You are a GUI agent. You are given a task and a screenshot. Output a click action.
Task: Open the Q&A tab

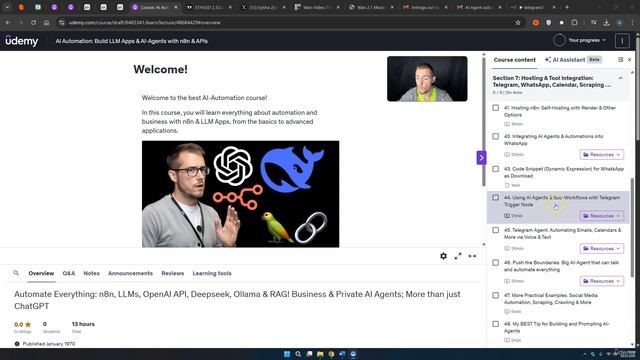pyautogui.click(x=69, y=273)
